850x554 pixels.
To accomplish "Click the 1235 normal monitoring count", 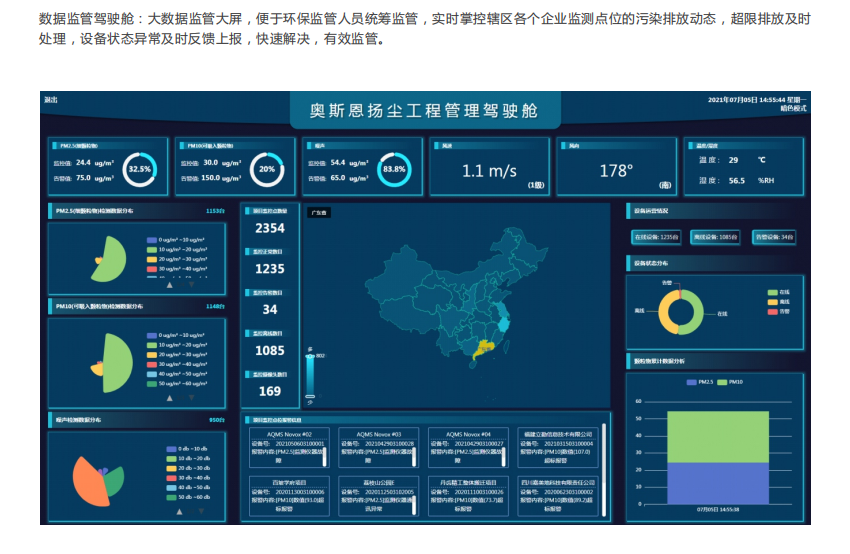I will click(270, 269).
